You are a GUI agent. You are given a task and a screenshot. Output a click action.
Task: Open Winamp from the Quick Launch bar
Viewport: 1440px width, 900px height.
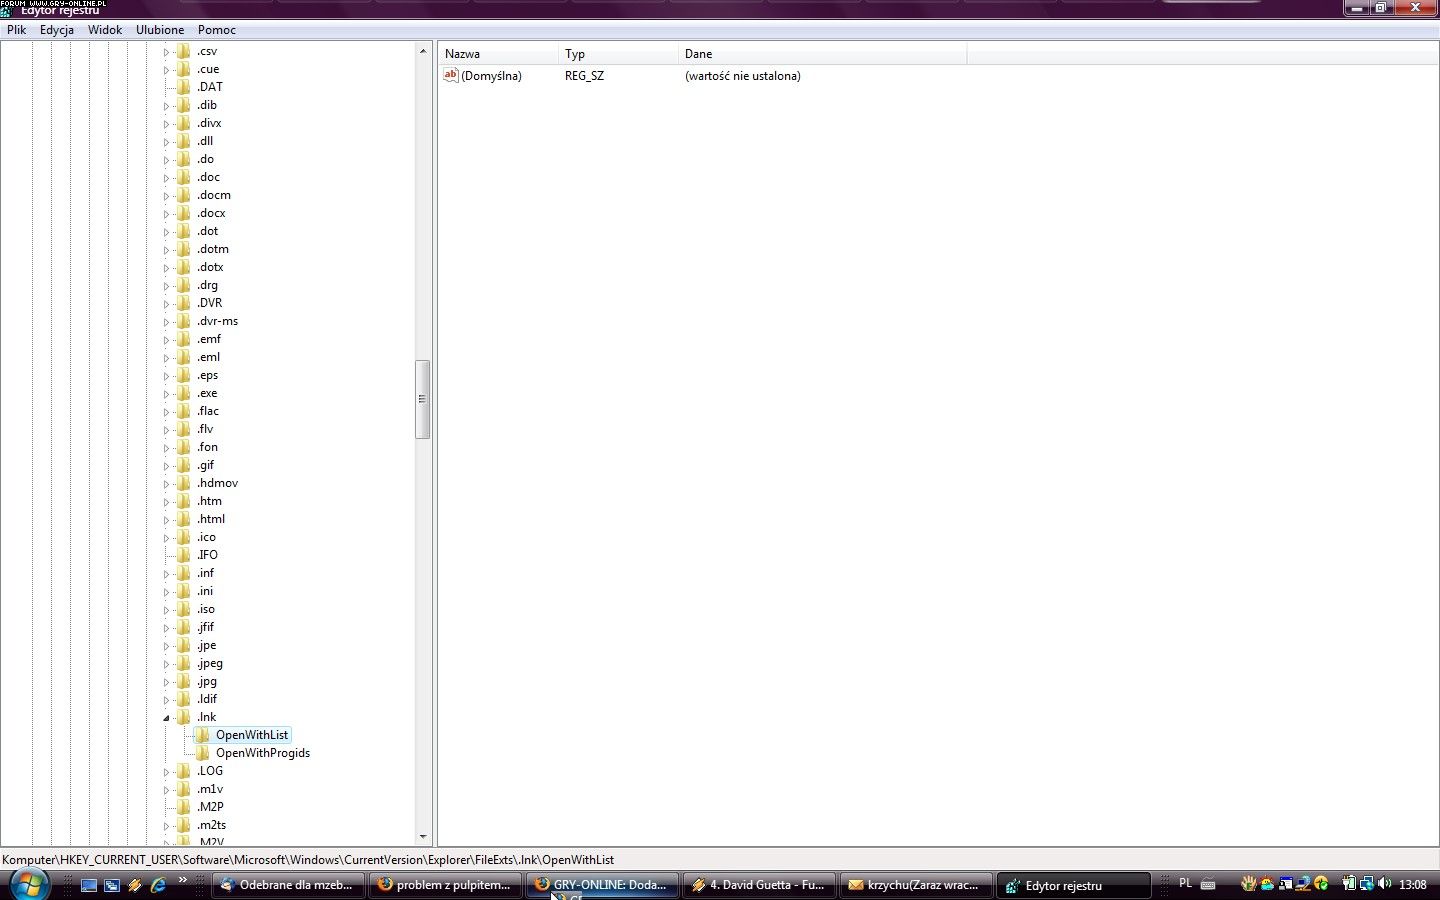[135, 885]
